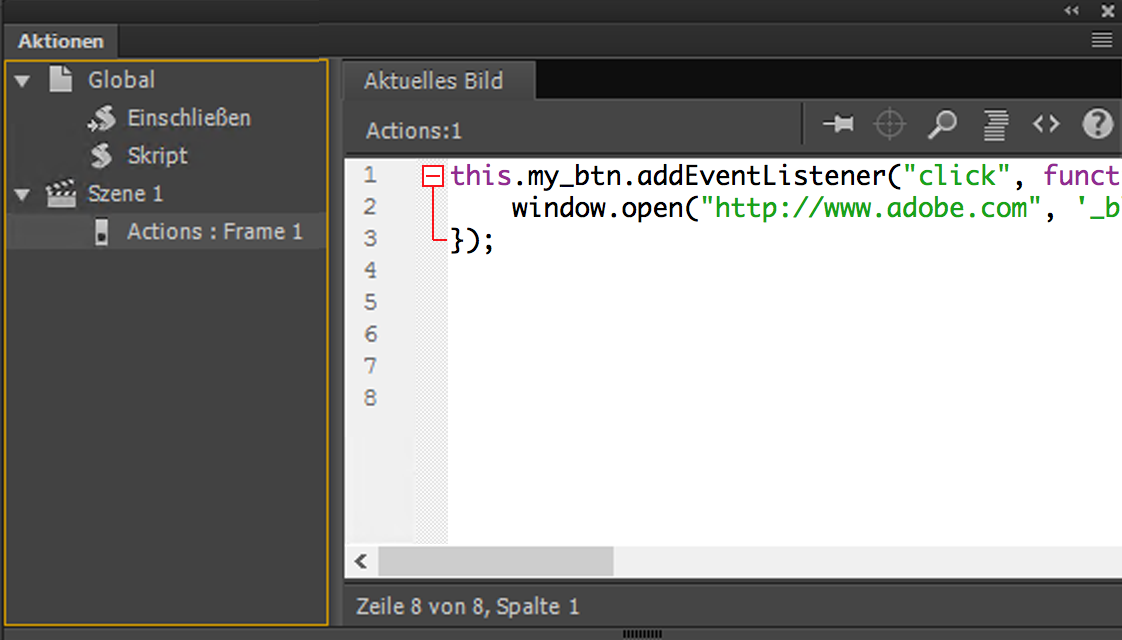Open Find with the magnifier icon

[x=942, y=124]
